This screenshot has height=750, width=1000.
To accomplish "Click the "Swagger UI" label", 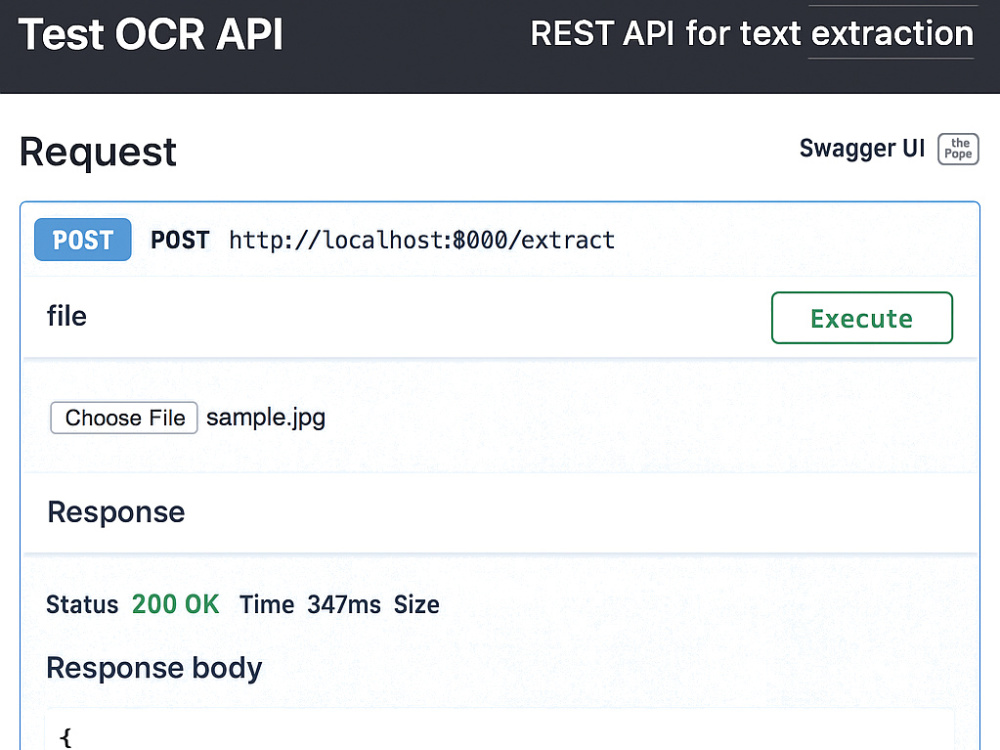I will 862,149.
